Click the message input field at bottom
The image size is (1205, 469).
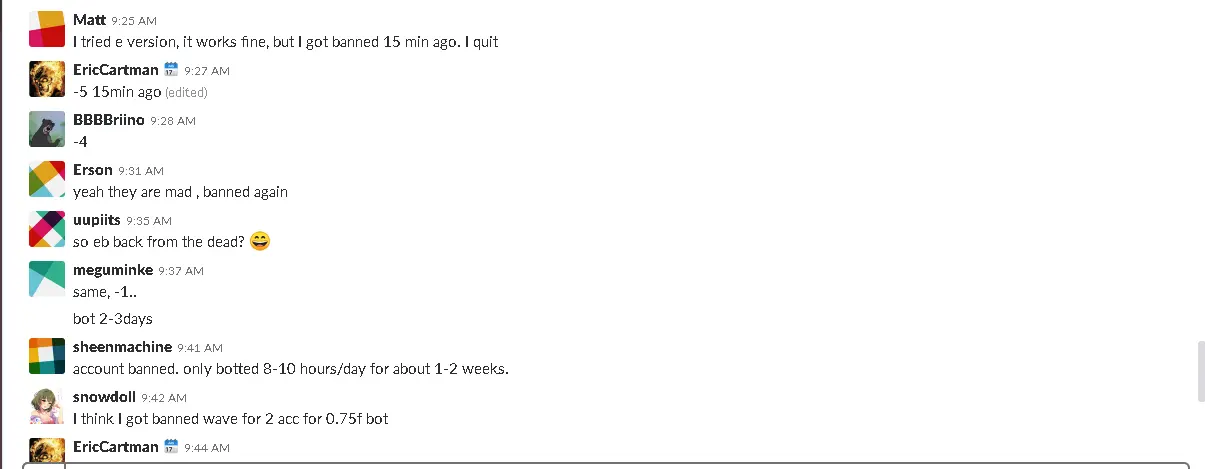tap(626, 466)
